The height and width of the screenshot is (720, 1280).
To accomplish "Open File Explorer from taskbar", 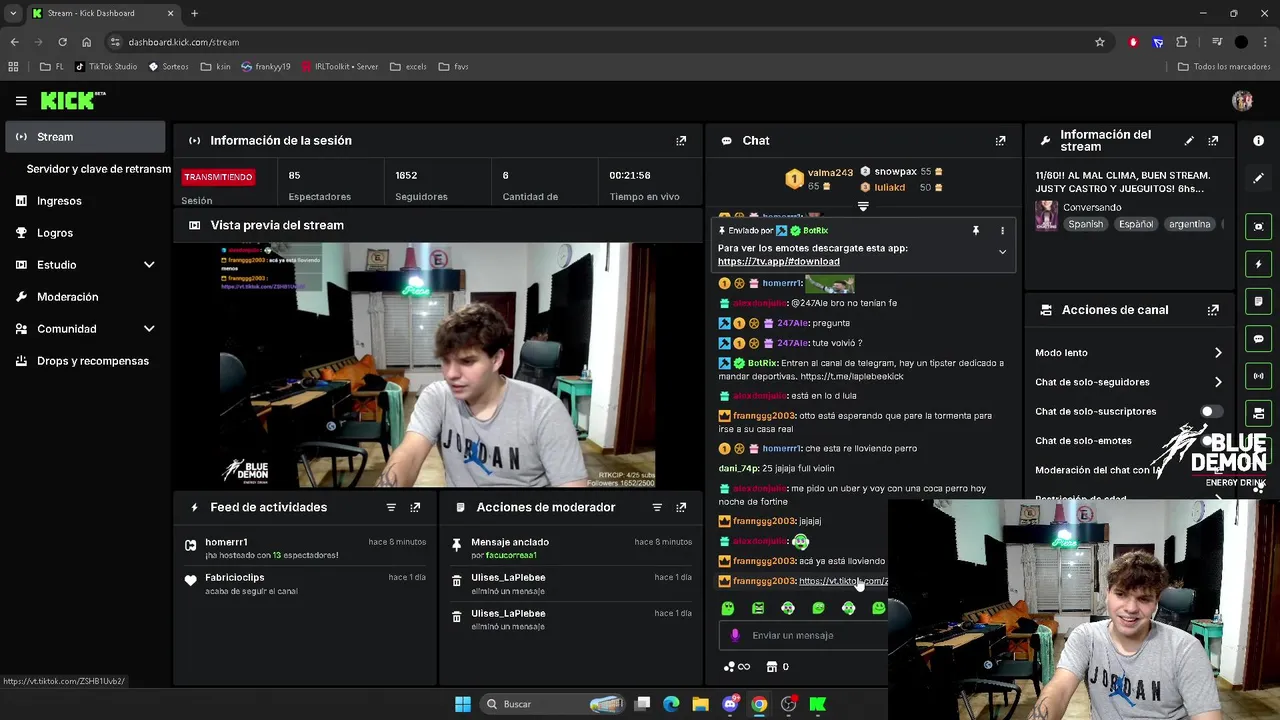I will [700, 704].
